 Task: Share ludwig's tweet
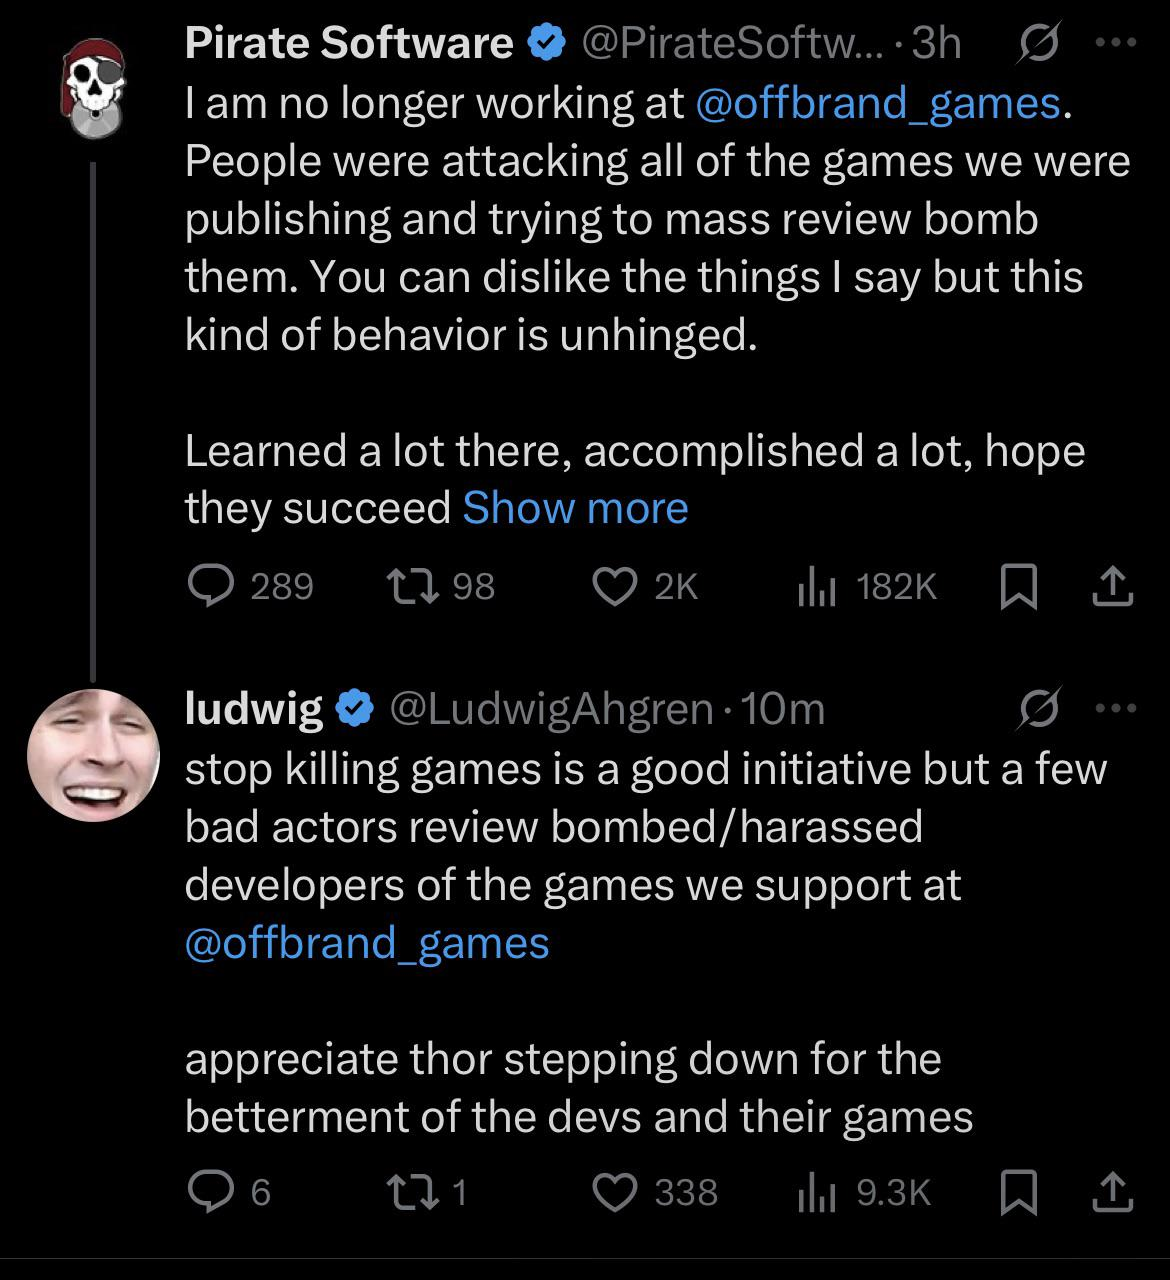click(x=1112, y=1192)
